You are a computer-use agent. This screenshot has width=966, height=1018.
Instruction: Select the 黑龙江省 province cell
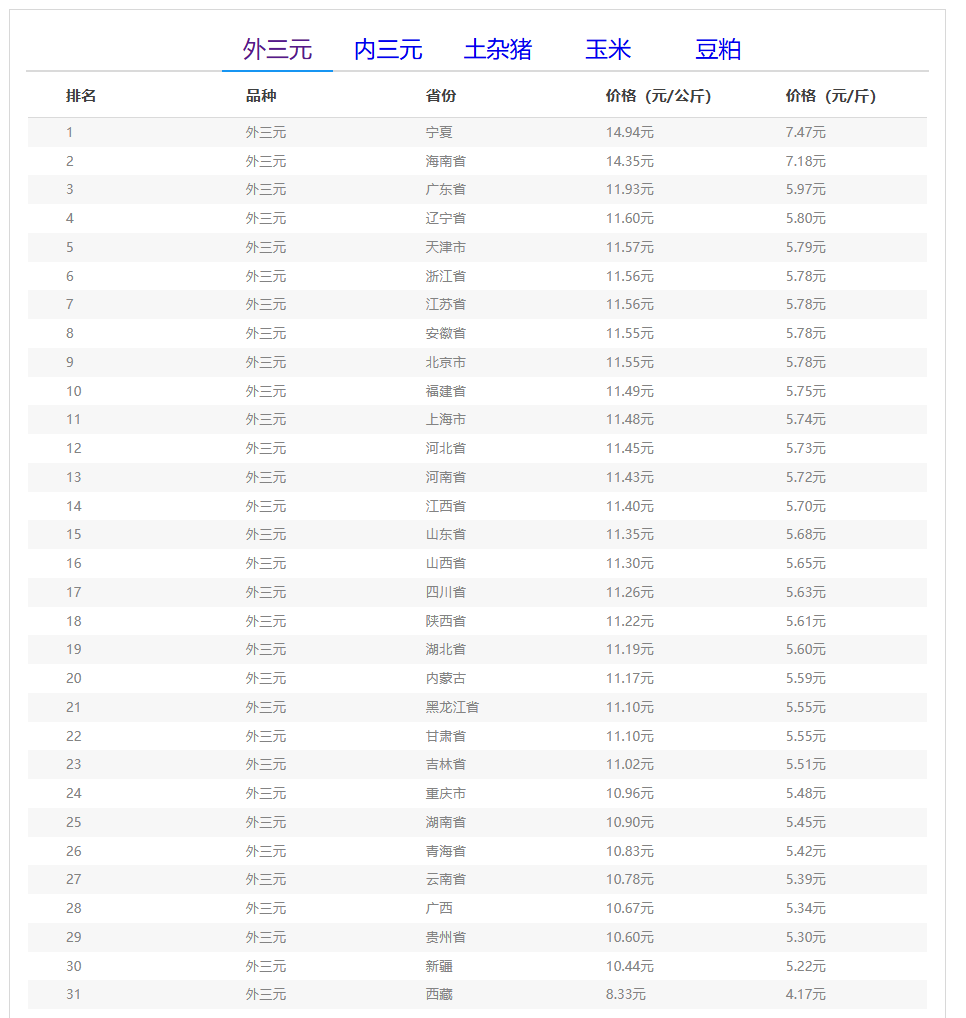(x=452, y=707)
